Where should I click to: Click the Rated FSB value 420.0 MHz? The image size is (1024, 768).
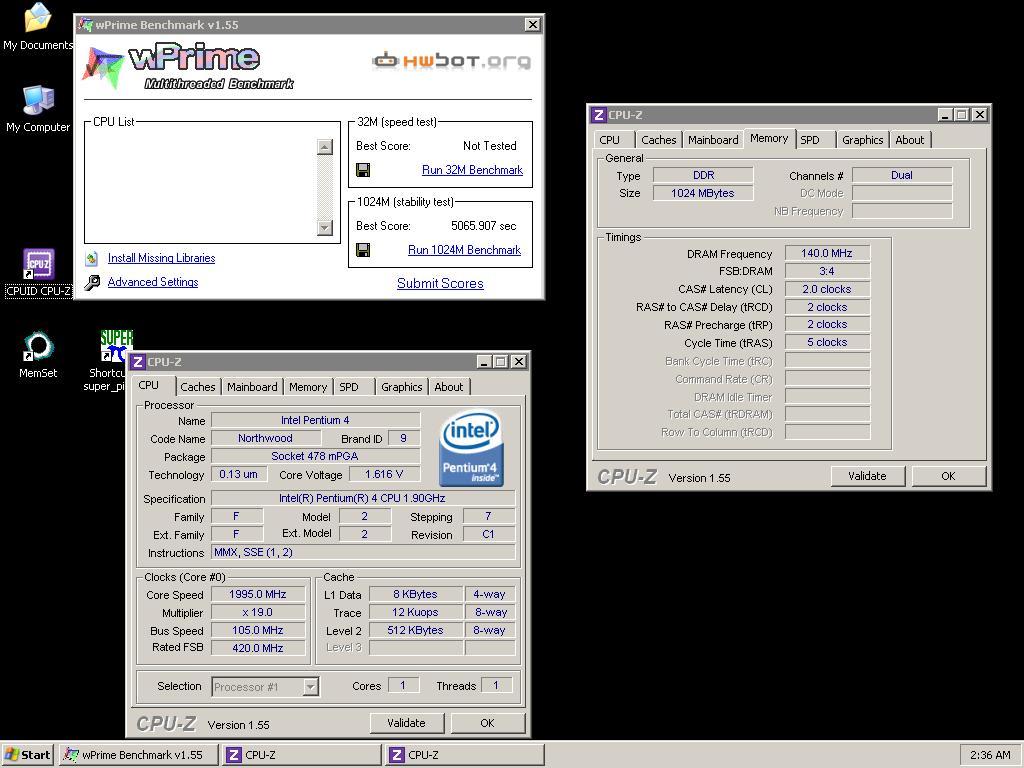pyautogui.click(x=258, y=648)
